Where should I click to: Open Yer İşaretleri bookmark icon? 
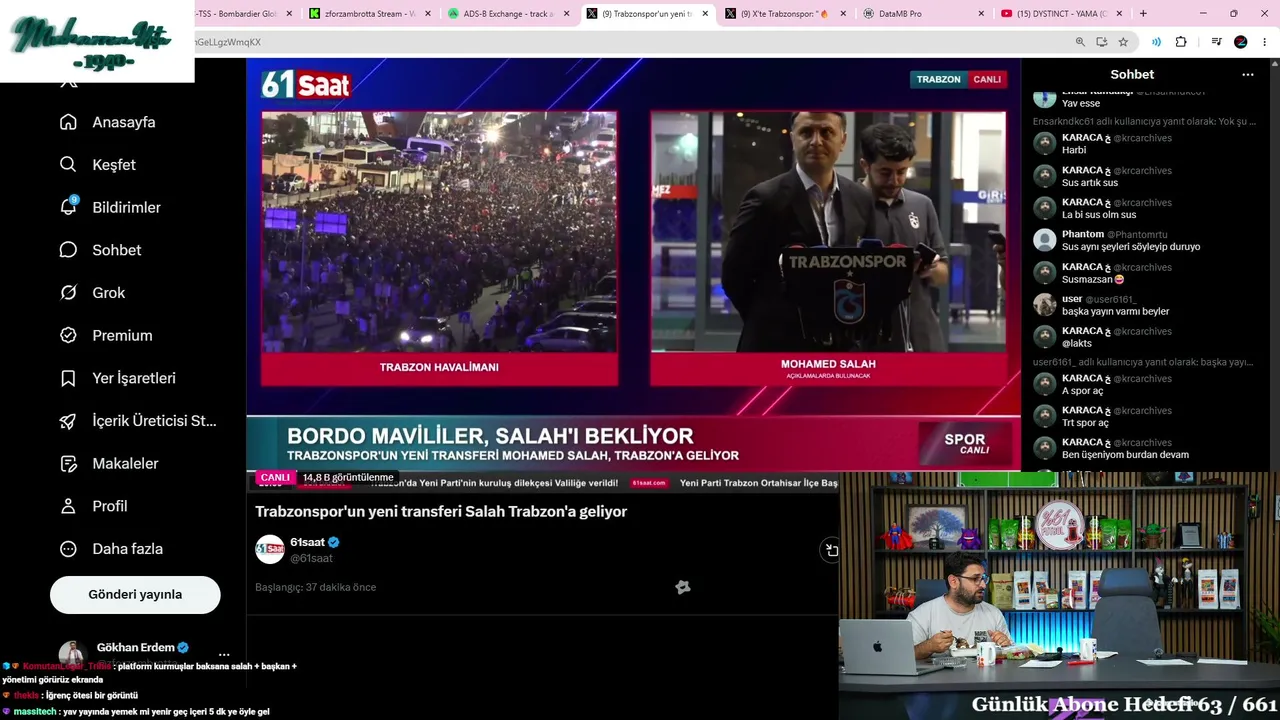(x=68, y=378)
